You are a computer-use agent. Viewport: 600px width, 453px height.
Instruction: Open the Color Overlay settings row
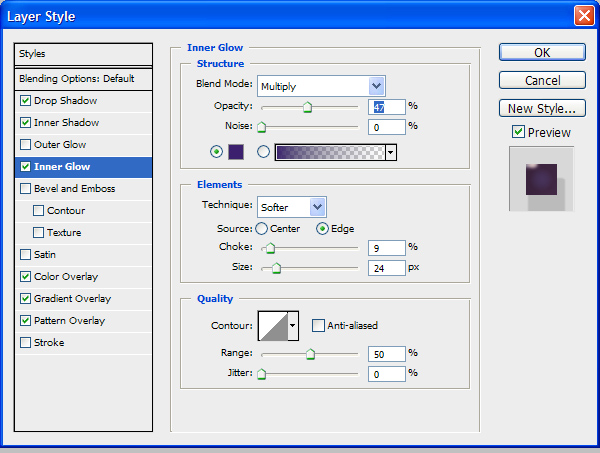pos(83,277)
